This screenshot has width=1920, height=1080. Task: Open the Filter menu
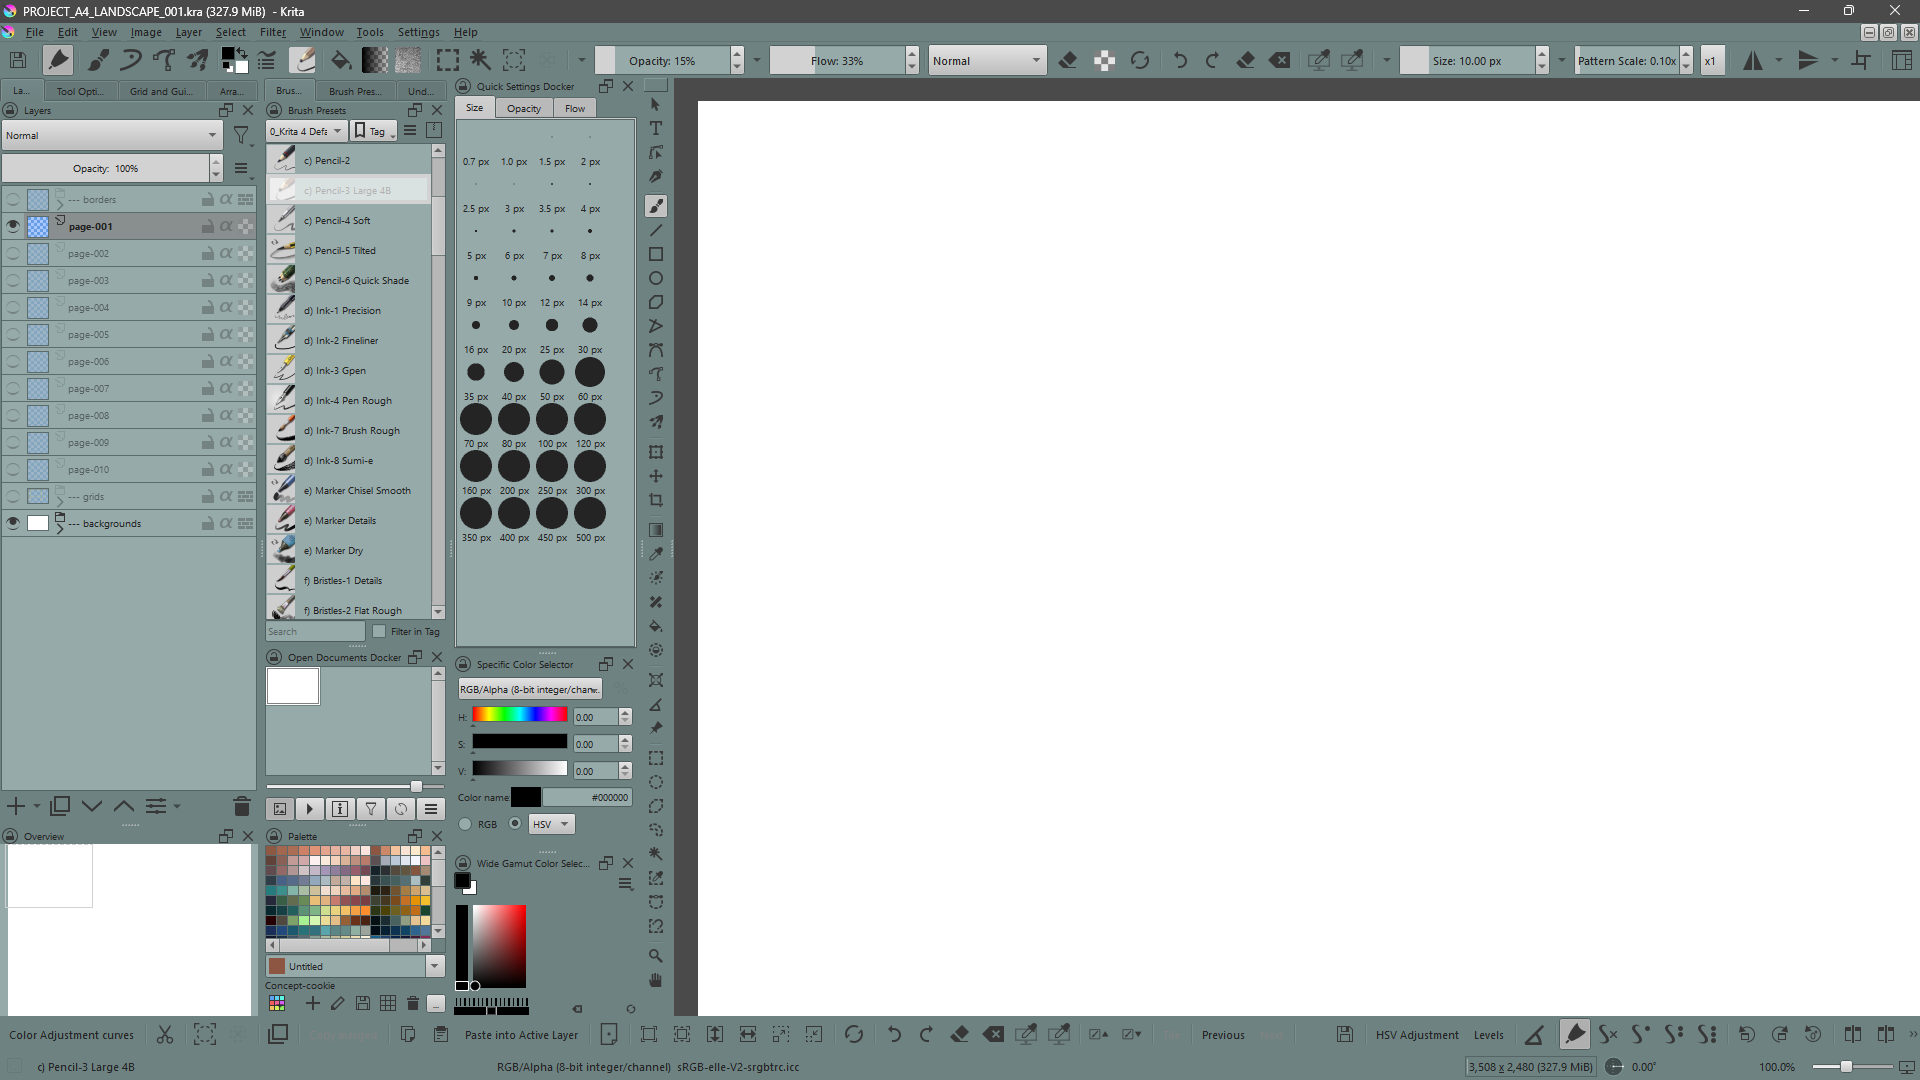point(273,32)
